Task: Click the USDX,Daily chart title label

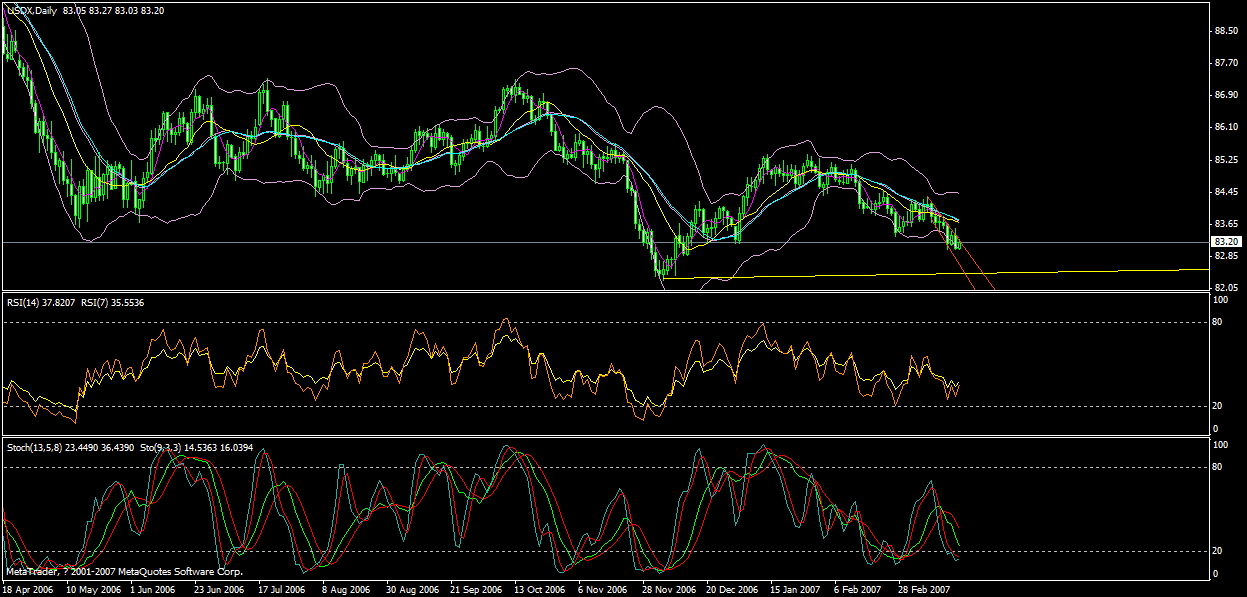Action: [x=32, y=10]
